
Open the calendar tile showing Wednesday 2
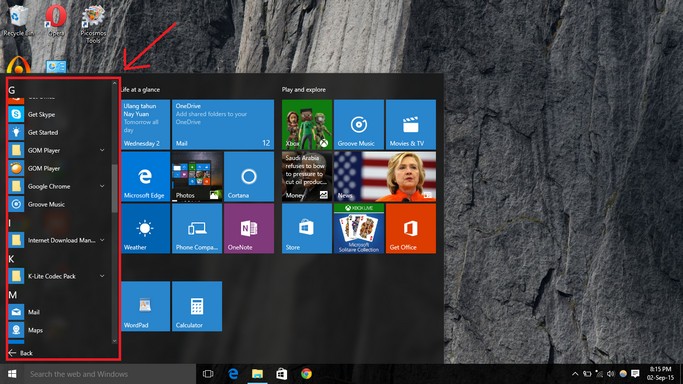(x=145, y=125)
